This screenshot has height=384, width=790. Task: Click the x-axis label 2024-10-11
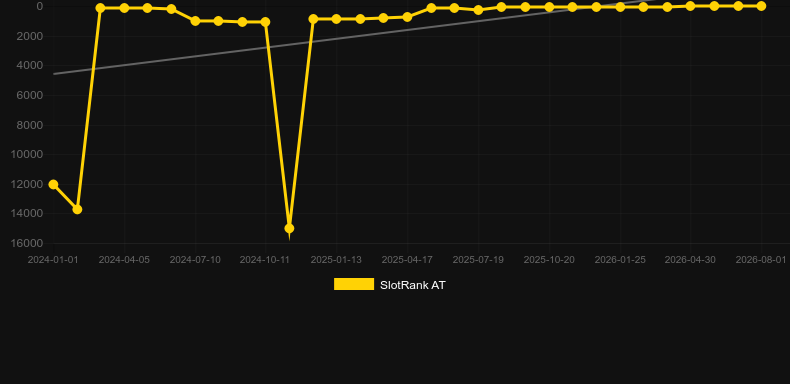265,260
